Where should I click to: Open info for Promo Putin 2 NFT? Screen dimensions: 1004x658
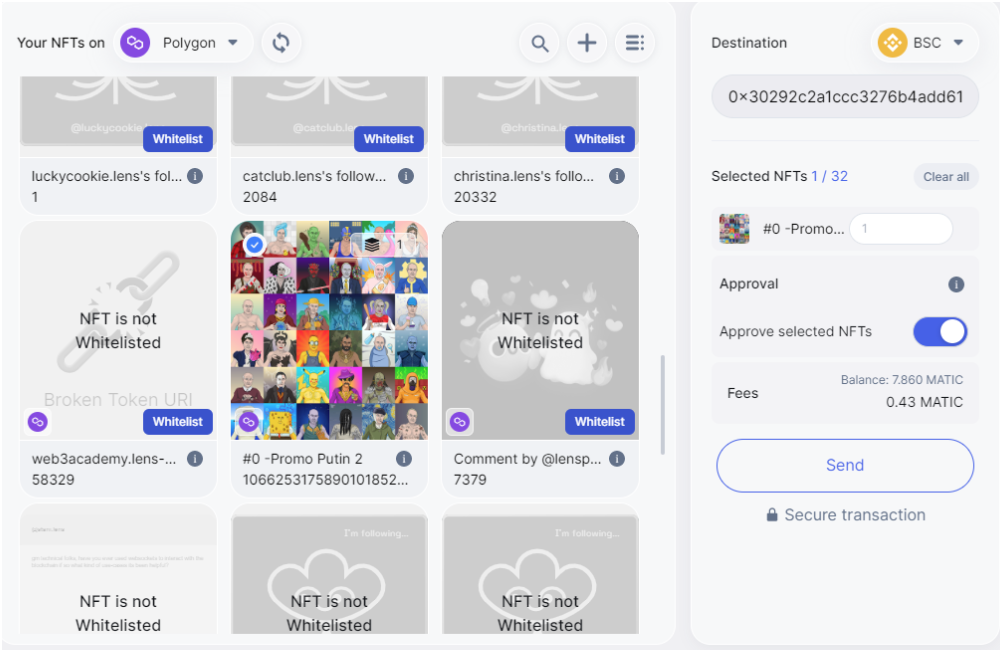(x=404, y=459)
